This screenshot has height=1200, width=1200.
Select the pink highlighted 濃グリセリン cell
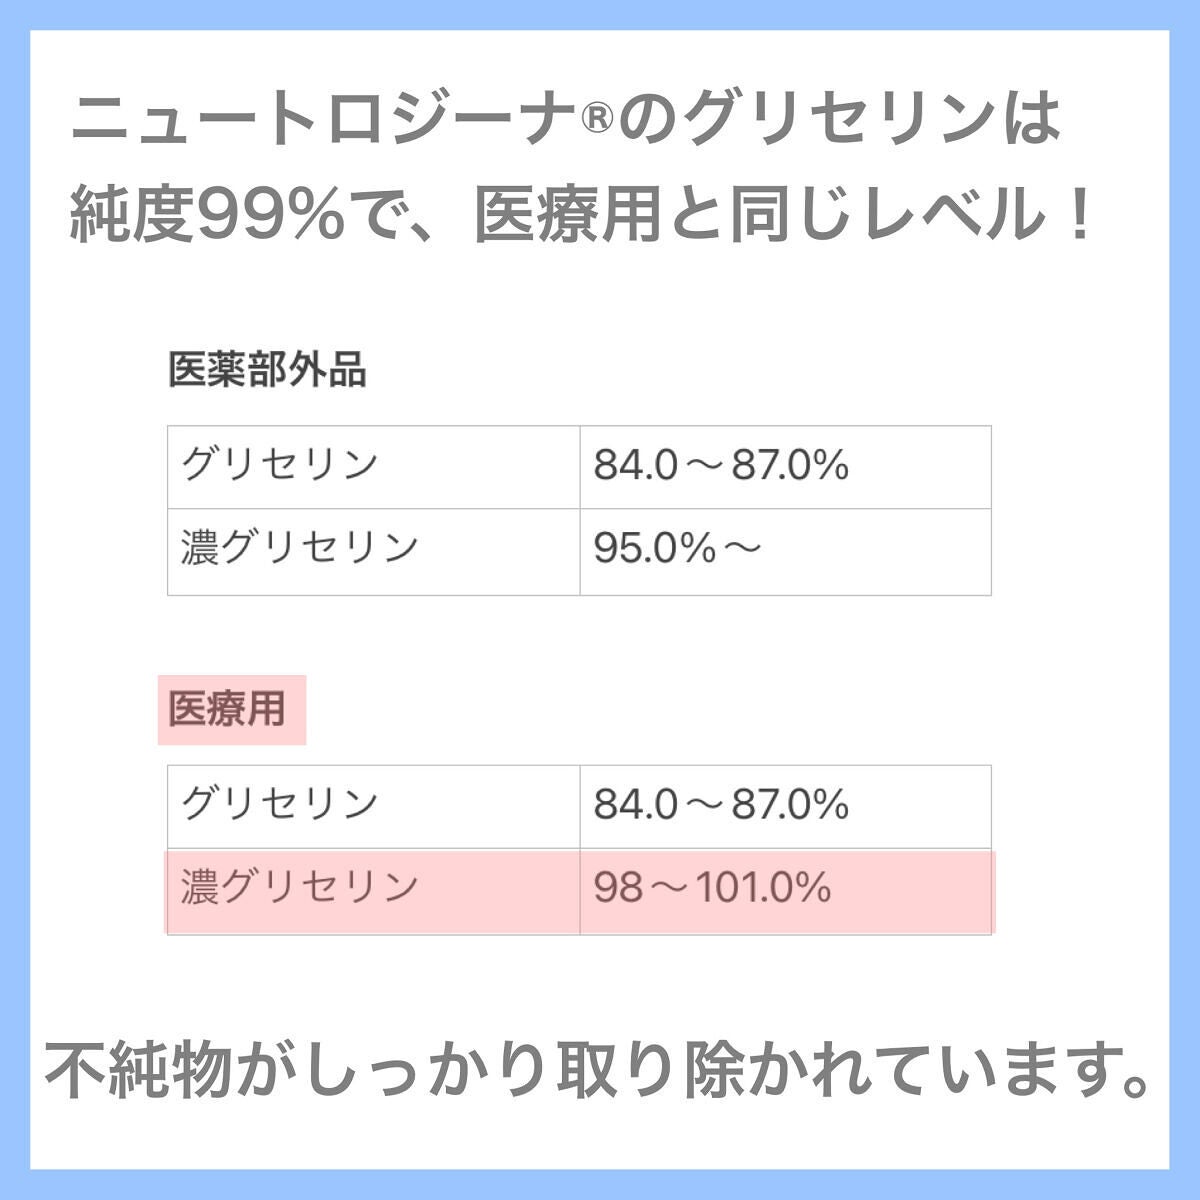[x=299, y=888]
